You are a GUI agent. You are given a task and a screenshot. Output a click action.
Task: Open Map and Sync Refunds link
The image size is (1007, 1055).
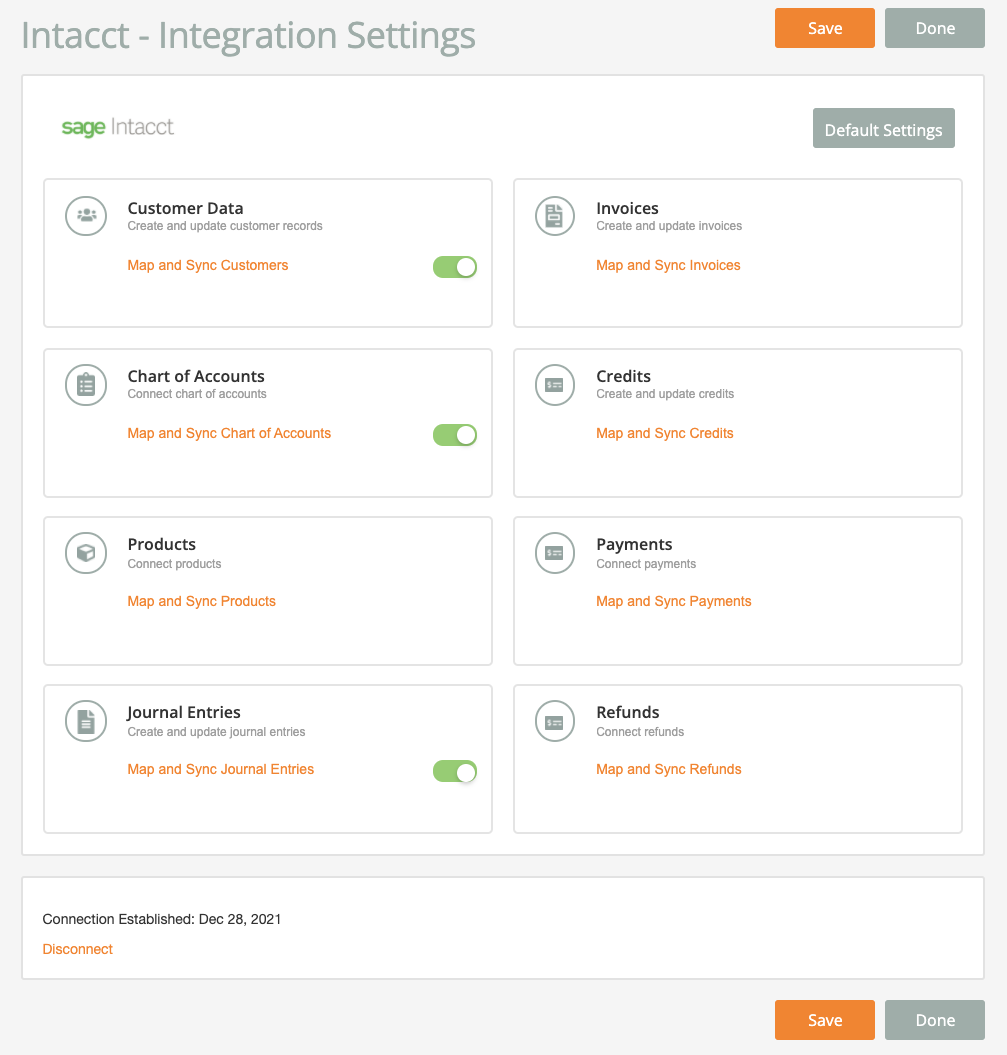669,769
